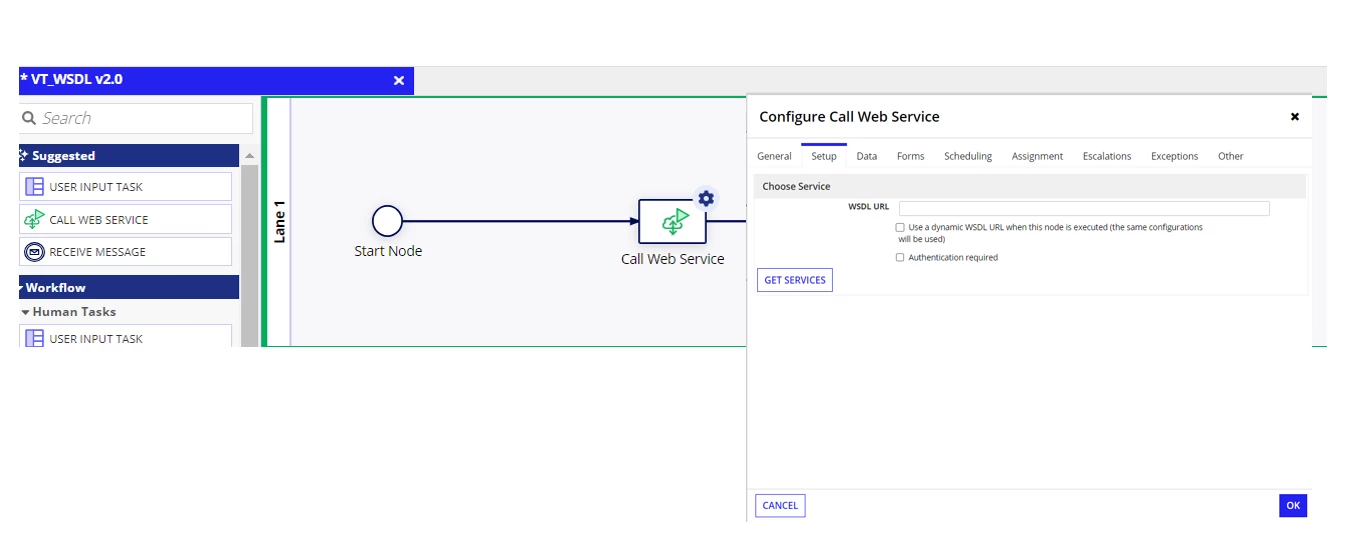
Task: Select the Start Node circle
Action: pos(387,221)
